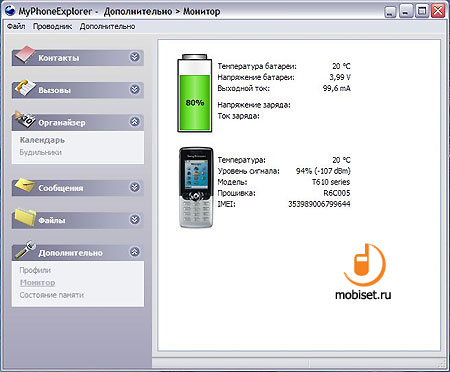Viewport: 450px width, 372px height.
Task: Open Состояние памяти memory status
Action: (51, 295)
